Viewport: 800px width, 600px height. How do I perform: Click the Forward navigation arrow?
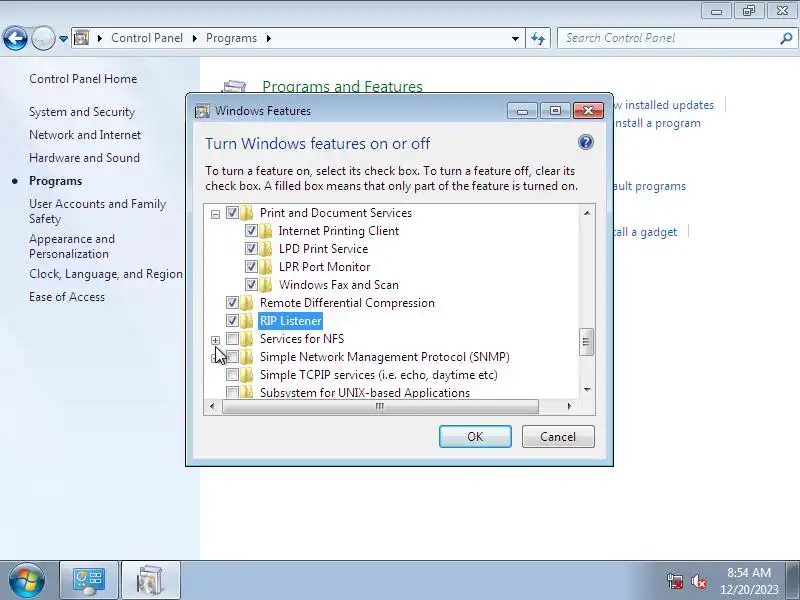[x=43, y=38]
